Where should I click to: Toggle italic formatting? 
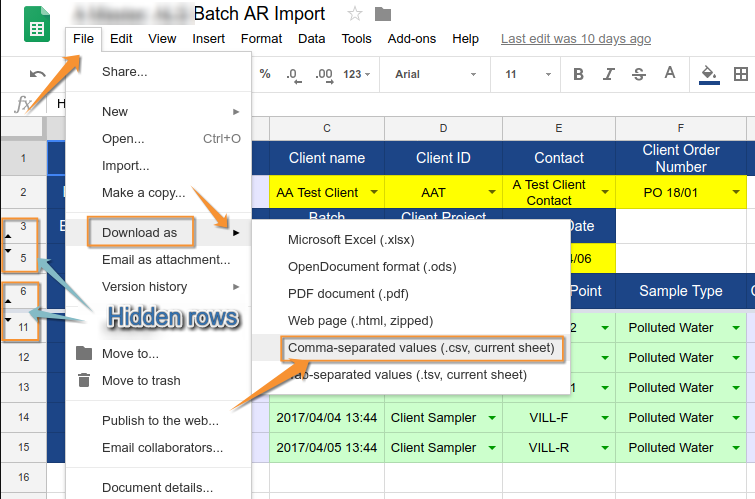[609, 74]
